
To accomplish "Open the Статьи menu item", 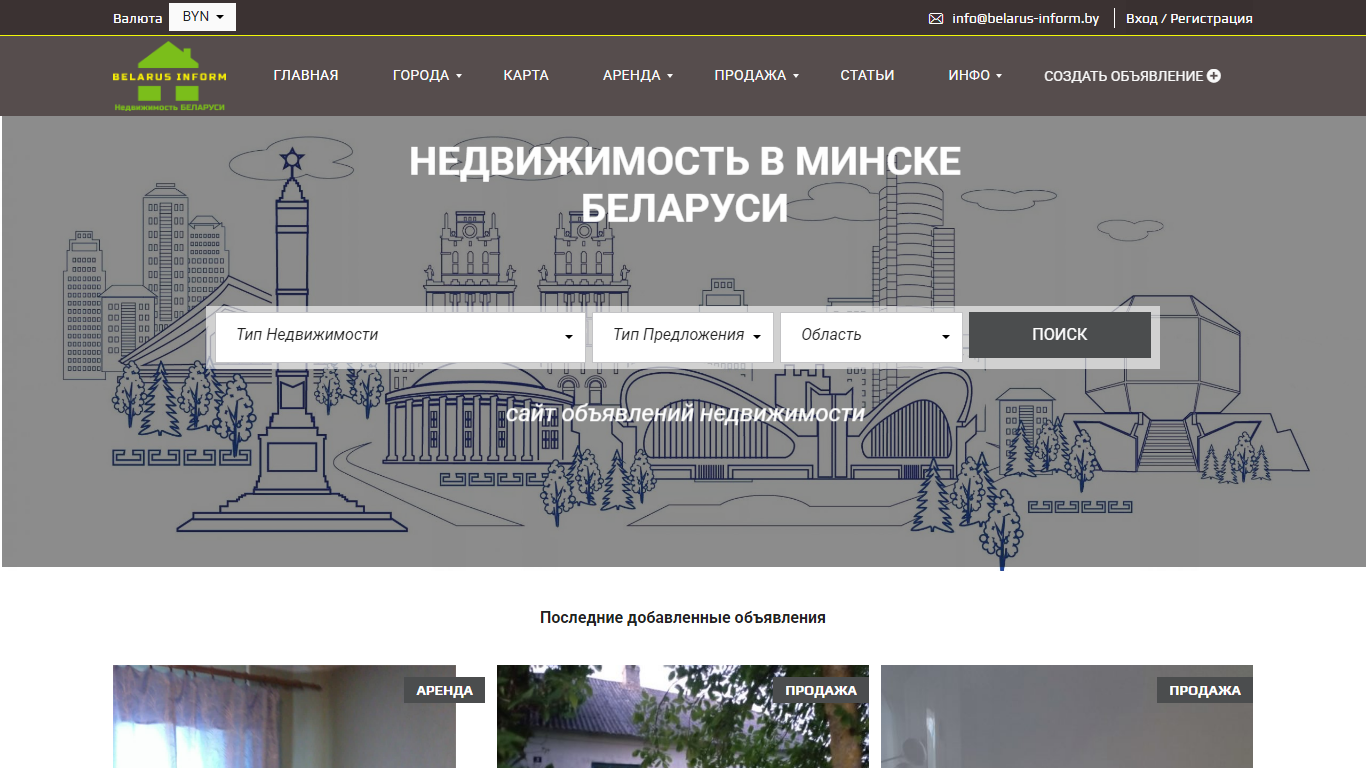I will click(x=867, y=75).
